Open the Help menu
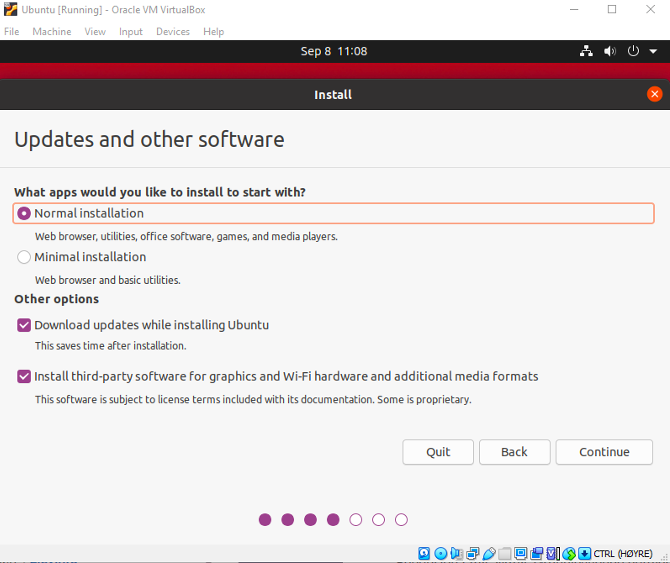The image size is (670, 563). click(213, 32)
